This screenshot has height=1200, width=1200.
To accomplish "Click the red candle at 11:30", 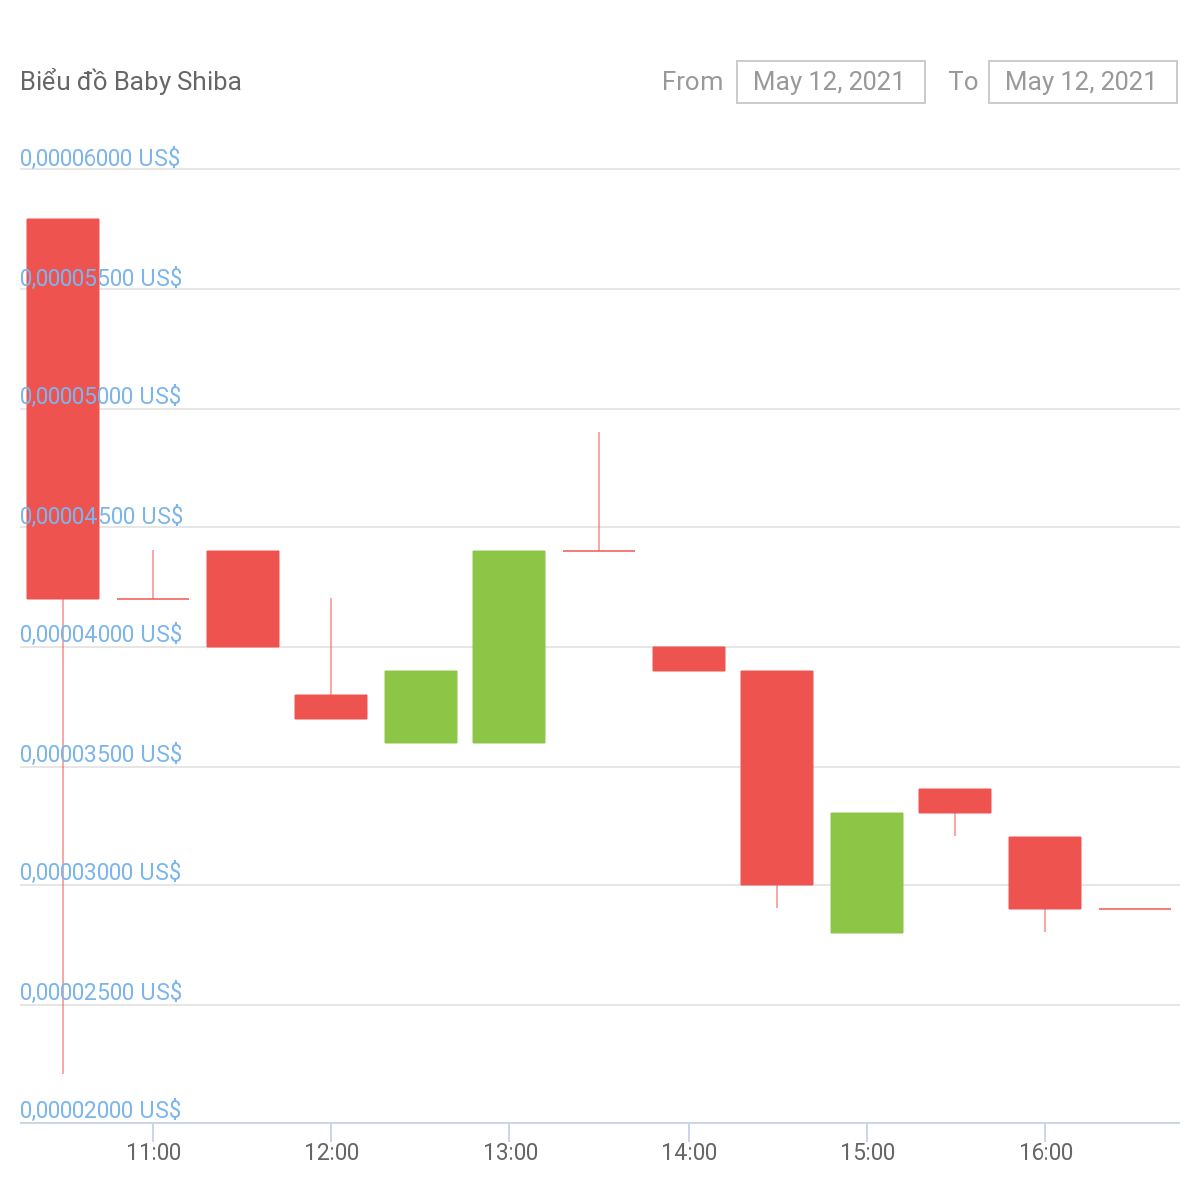I will [243, 598].
